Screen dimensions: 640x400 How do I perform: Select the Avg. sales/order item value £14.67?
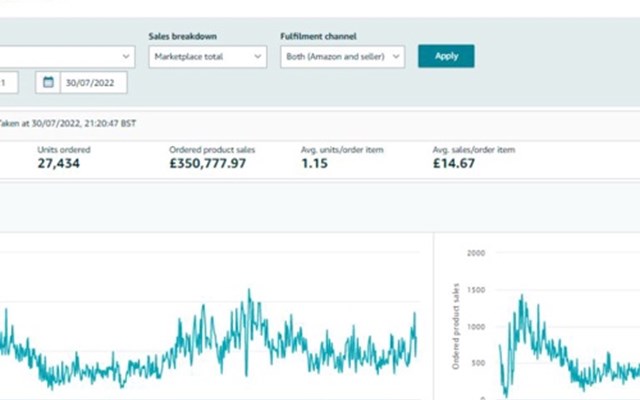pos(454,163)
